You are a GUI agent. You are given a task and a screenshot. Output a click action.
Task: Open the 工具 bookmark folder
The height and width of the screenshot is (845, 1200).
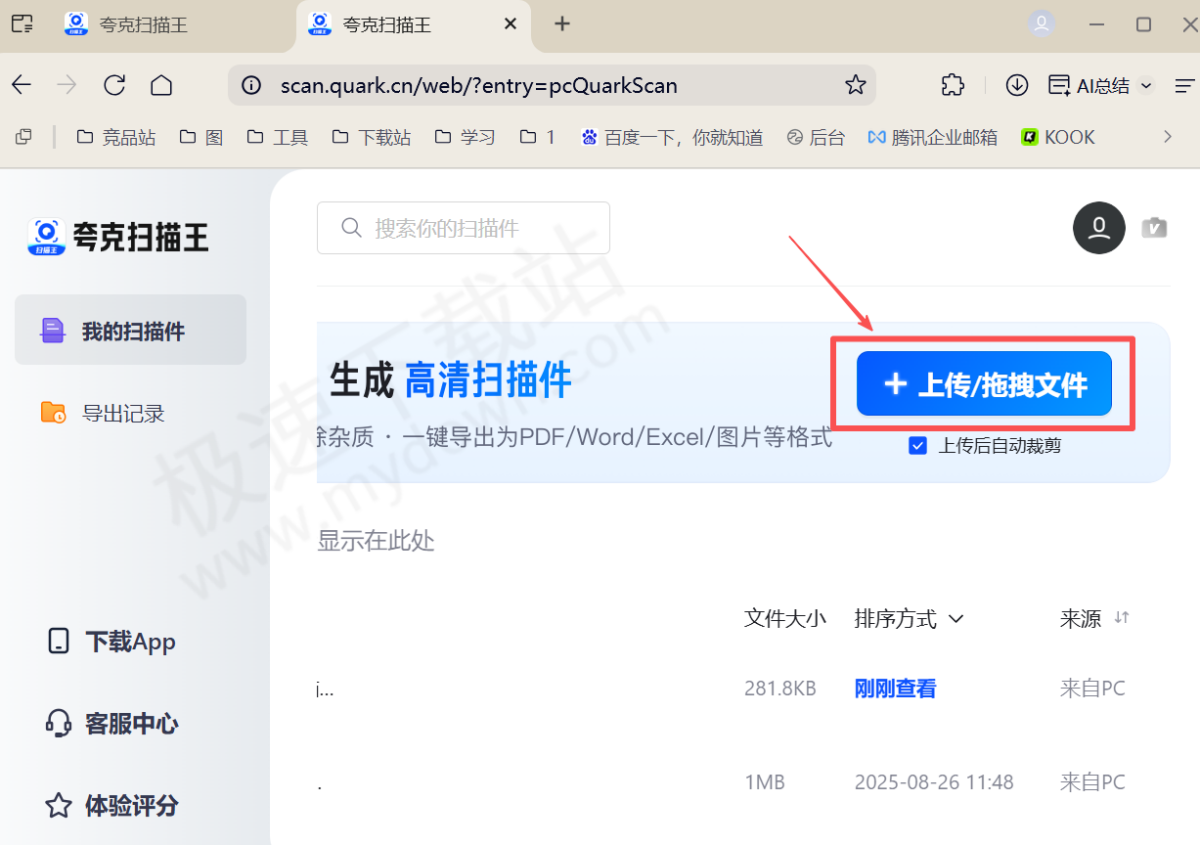(277, 137)
